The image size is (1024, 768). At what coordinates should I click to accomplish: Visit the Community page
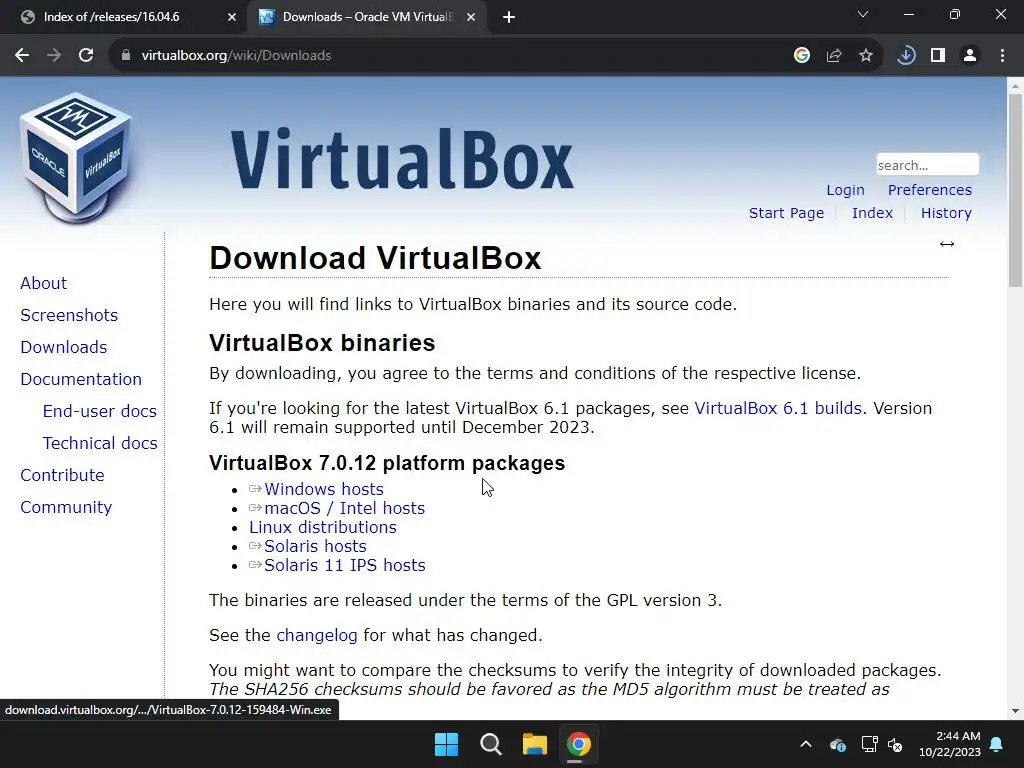(66, 507)
